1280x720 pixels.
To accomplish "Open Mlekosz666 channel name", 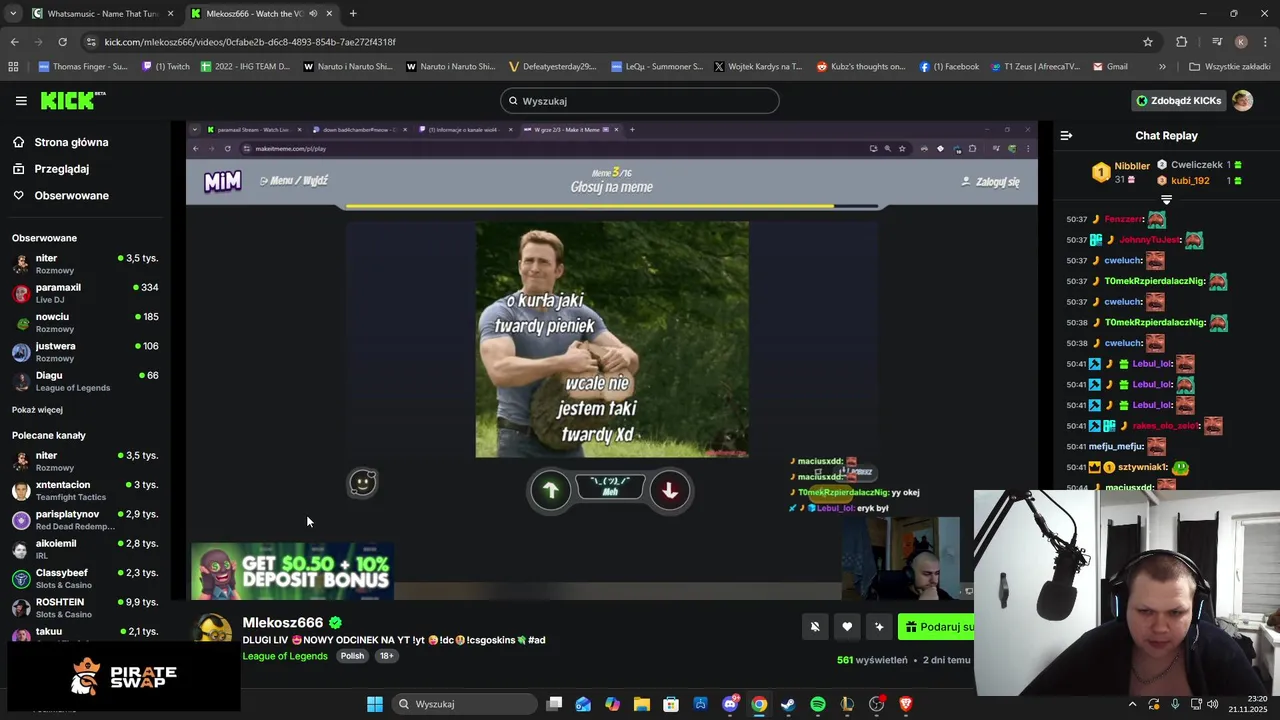I will (x=283, y=623).
